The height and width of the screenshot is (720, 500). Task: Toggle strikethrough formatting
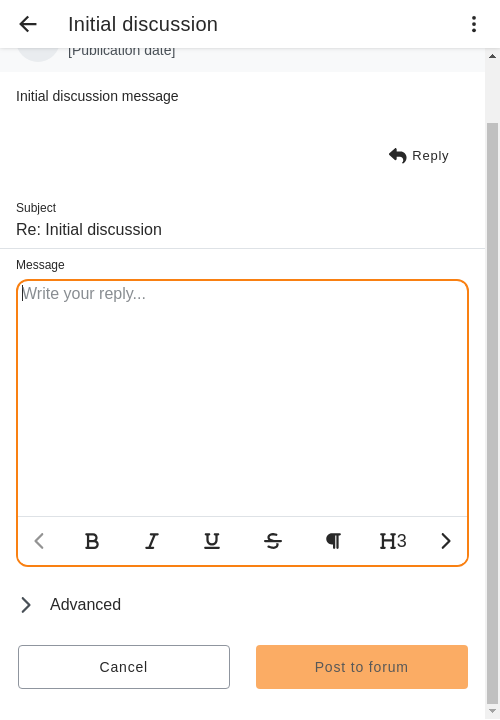[x=273, y=541]
